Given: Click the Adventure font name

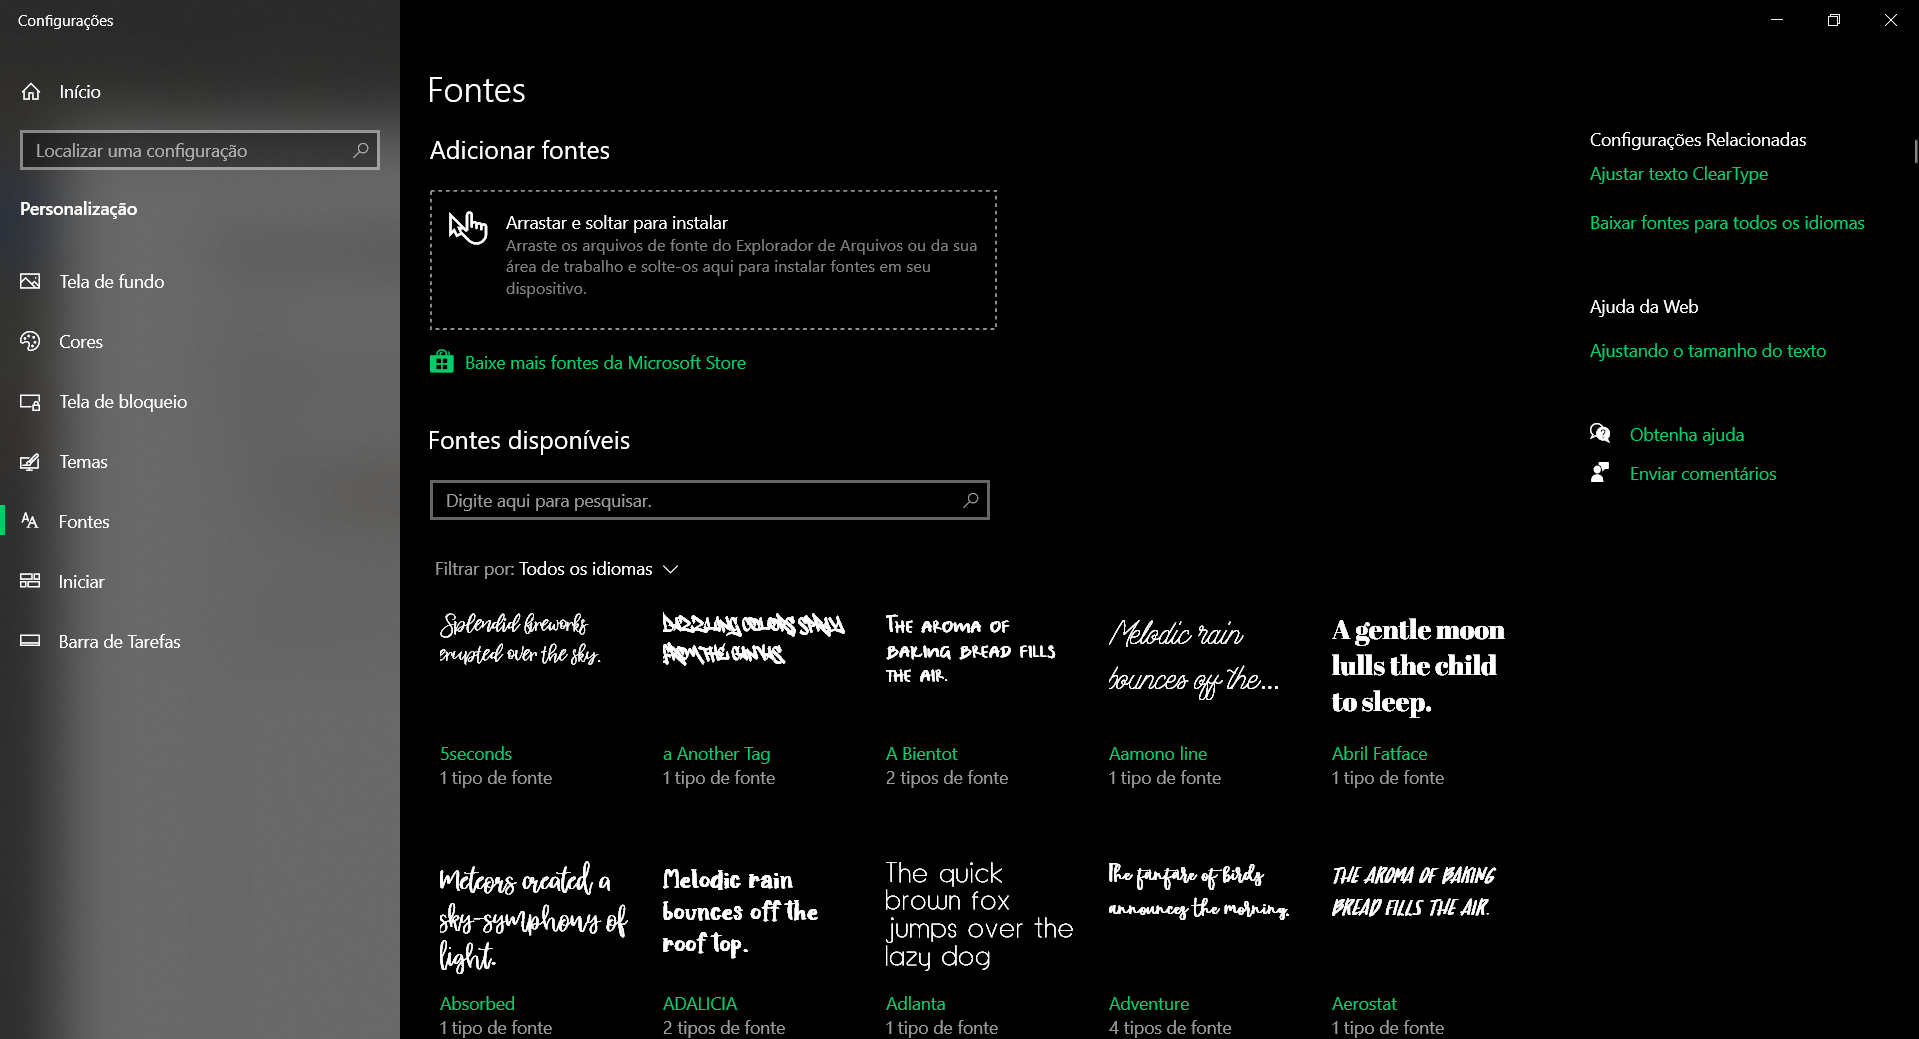Looking at the screenshot, I should click(1149, 1004).
